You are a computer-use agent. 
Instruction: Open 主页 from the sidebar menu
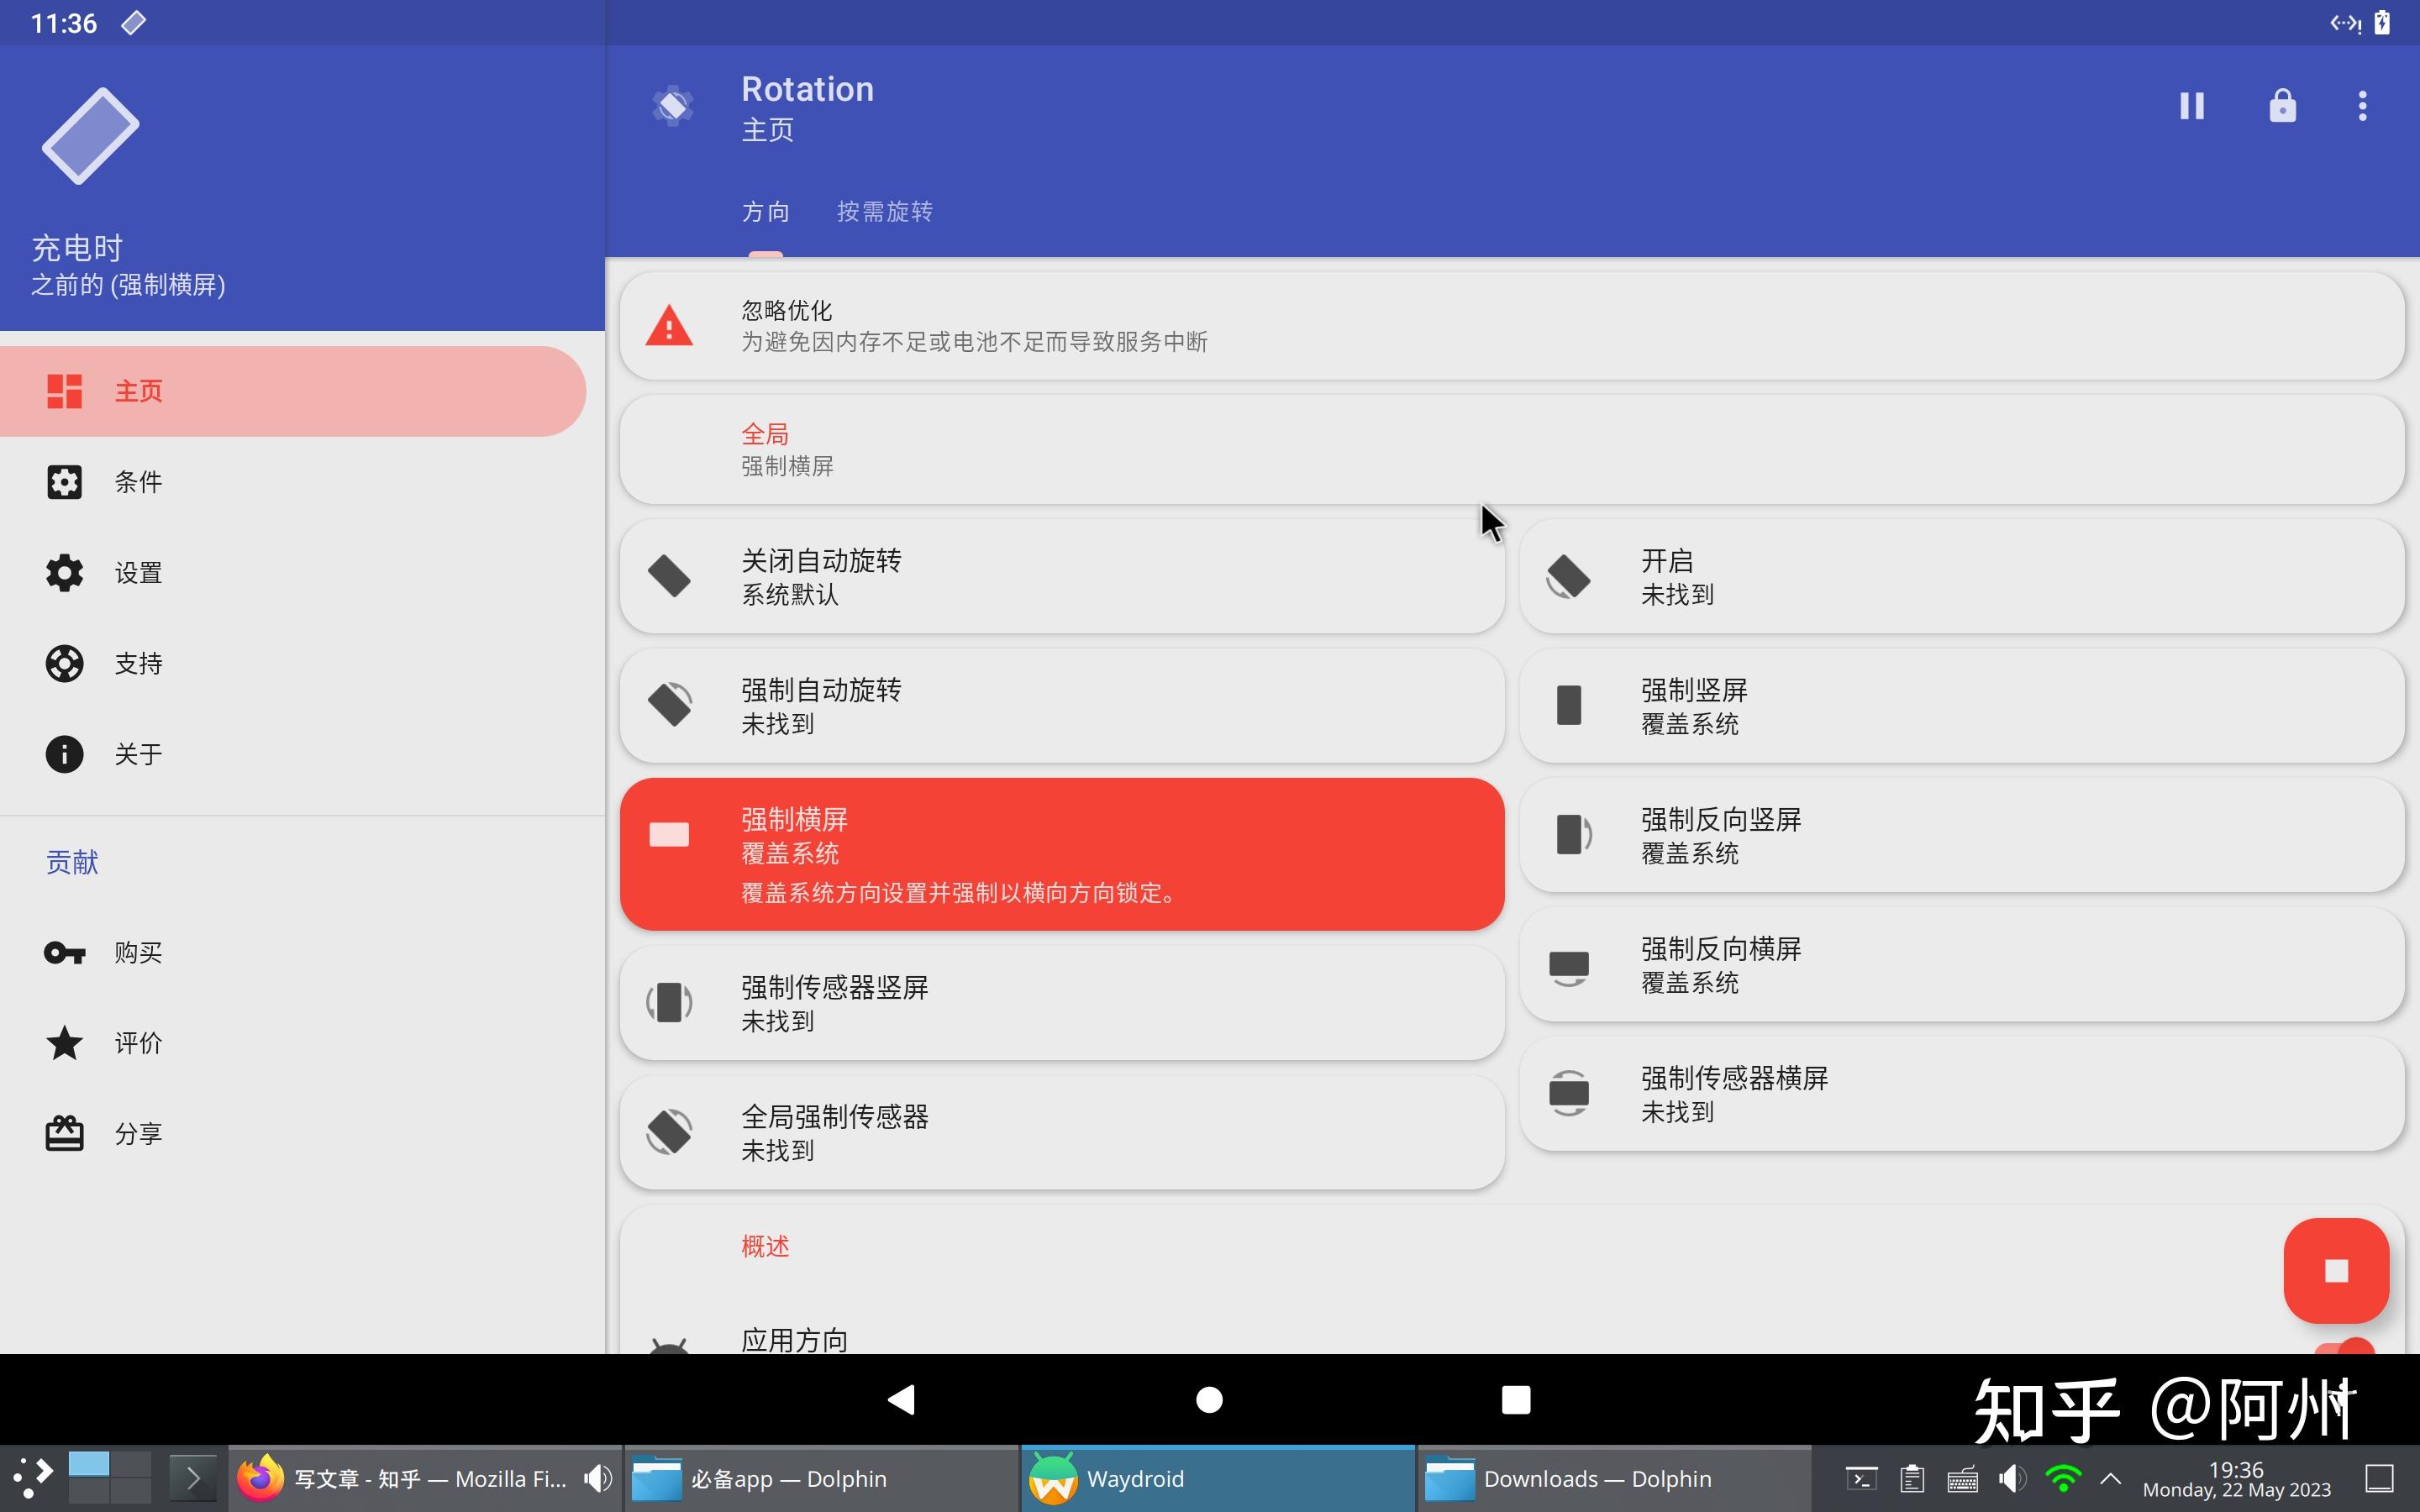(x=137, y=391)
